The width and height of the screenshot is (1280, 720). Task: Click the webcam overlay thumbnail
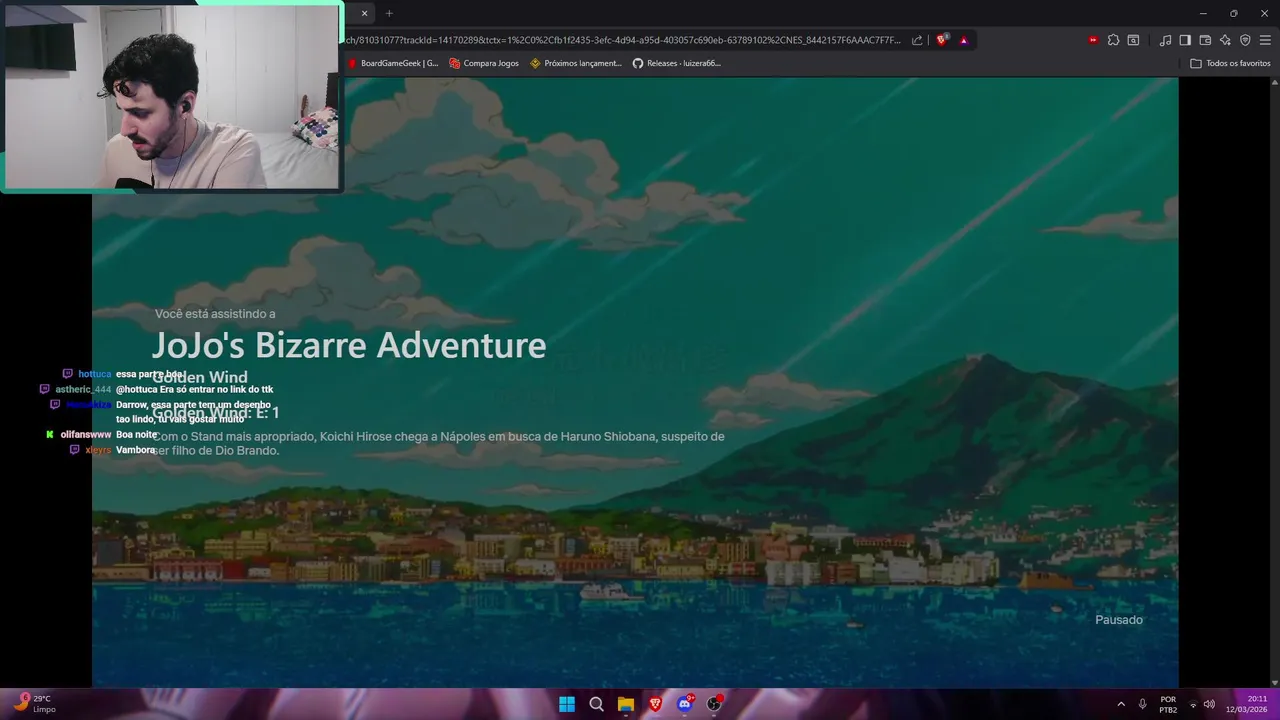[x=172, y=97]
